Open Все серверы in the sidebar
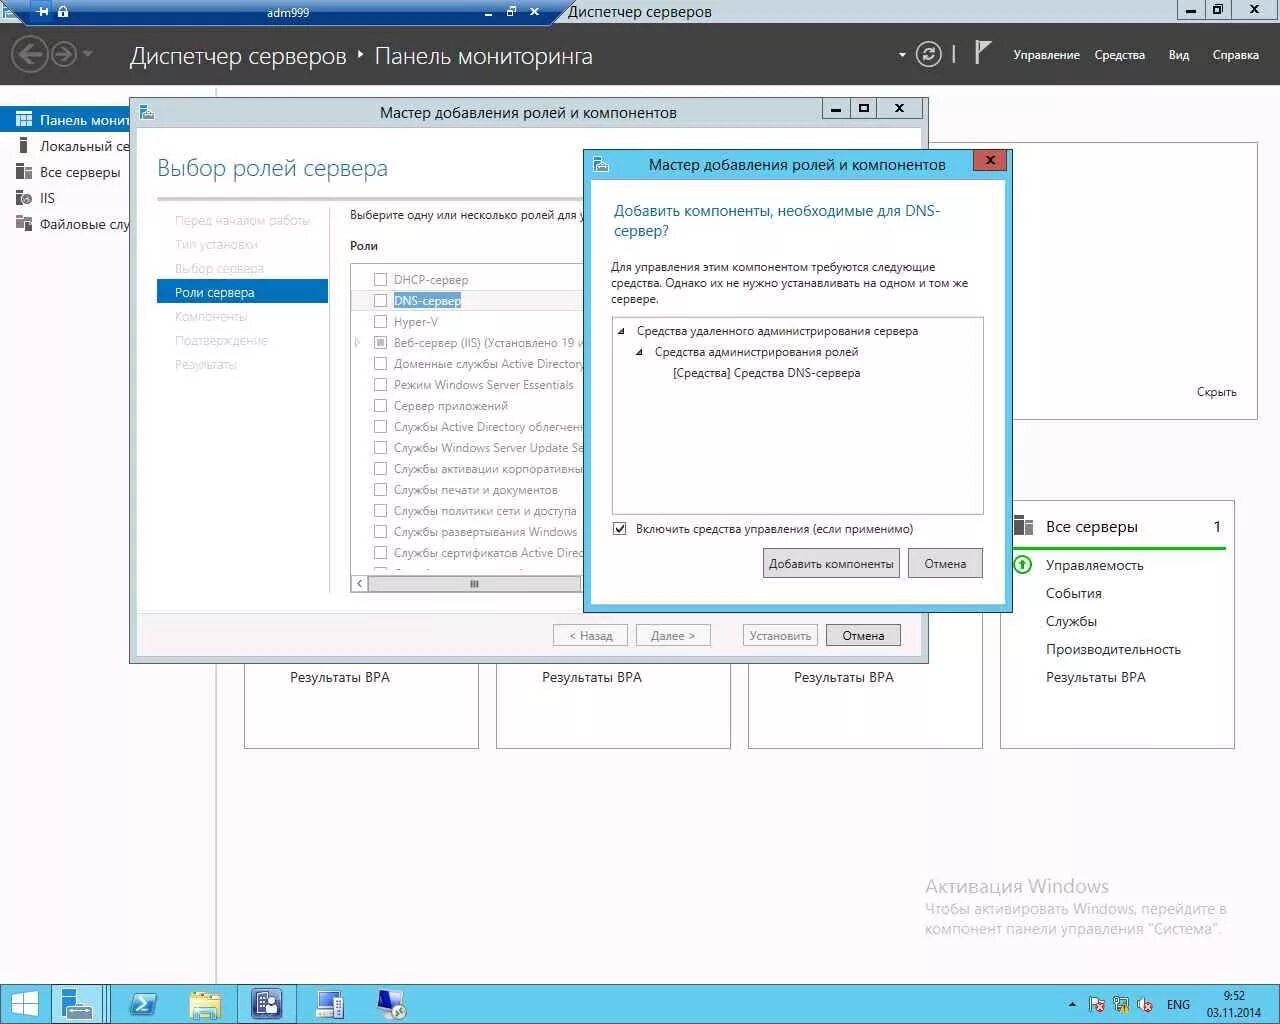Screen dimensions: 1280x1024 point(65,172)
